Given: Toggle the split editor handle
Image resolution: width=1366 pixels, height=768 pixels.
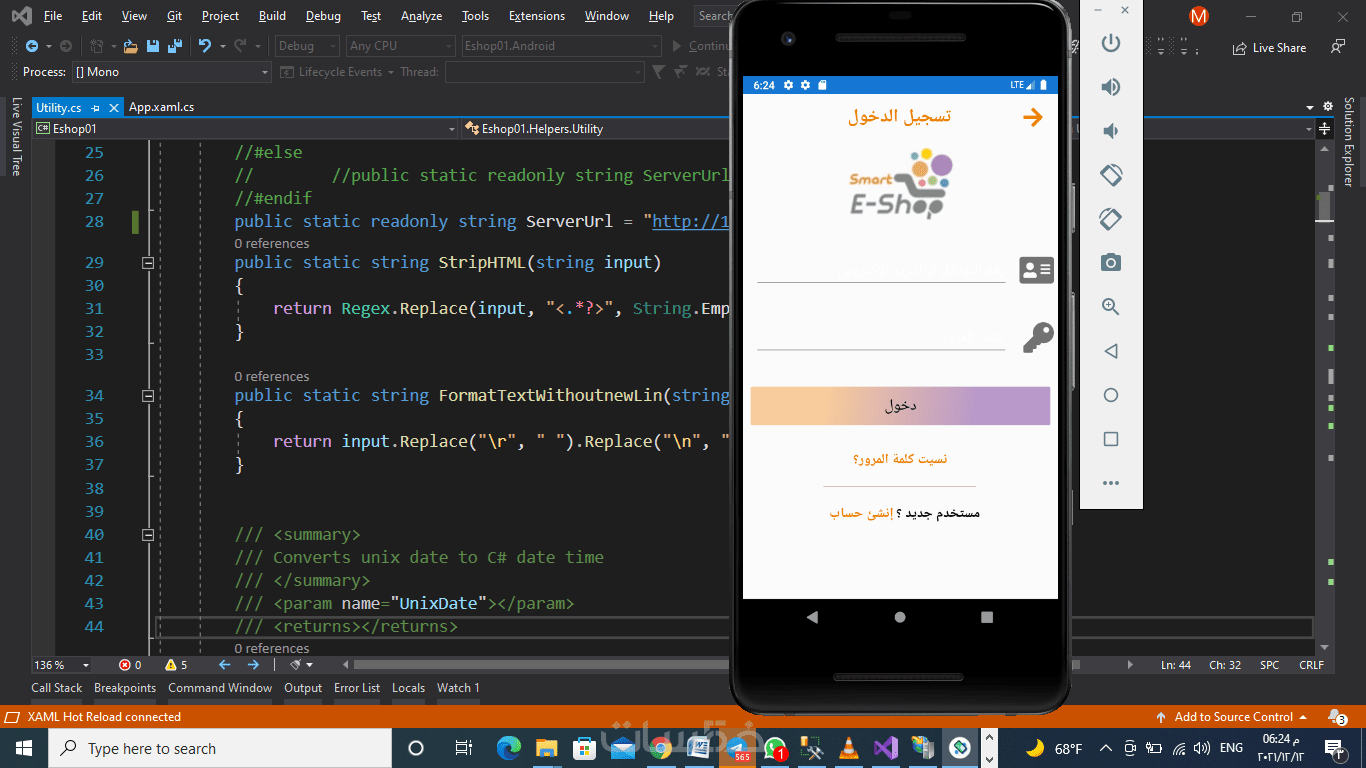Looking at the screenshot, I should pyautogui.click(x=1325, y=128).
